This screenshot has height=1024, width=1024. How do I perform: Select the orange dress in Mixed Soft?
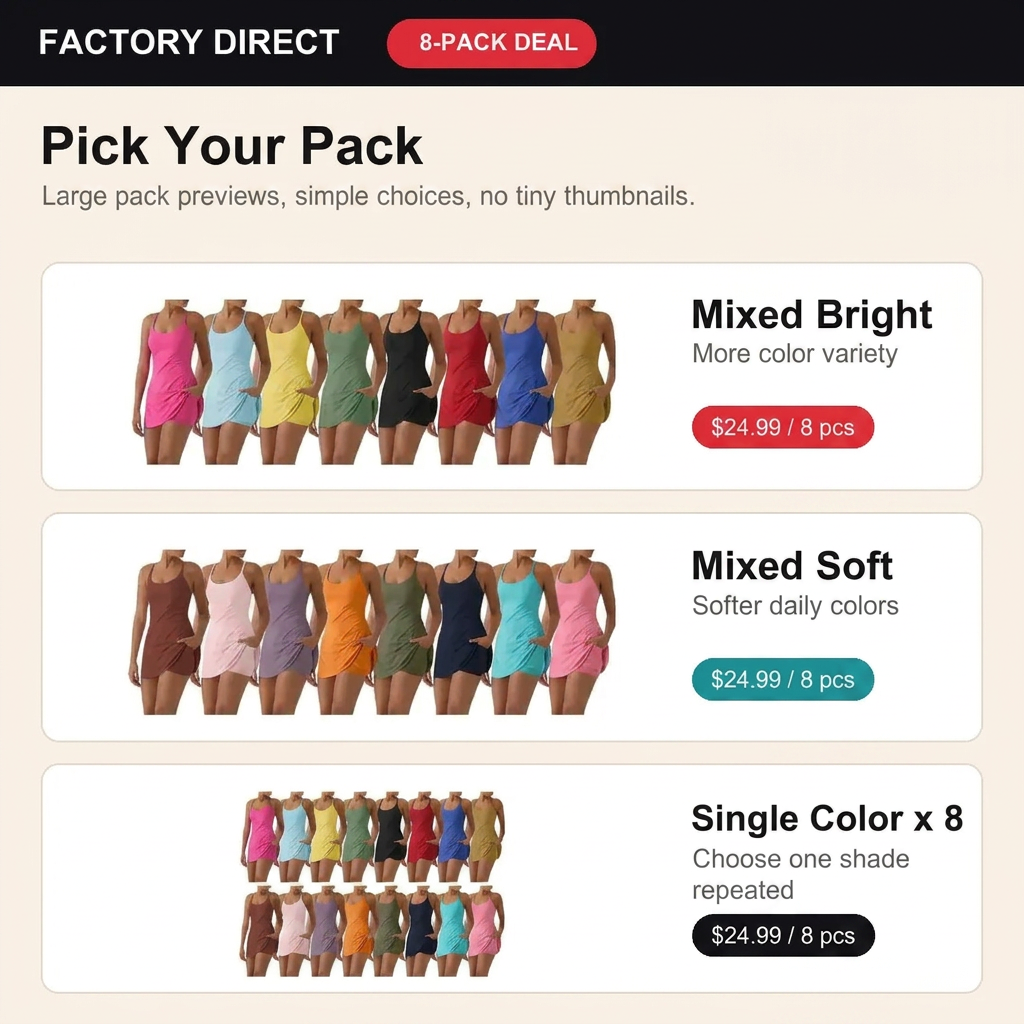click(x=346, y=632)
